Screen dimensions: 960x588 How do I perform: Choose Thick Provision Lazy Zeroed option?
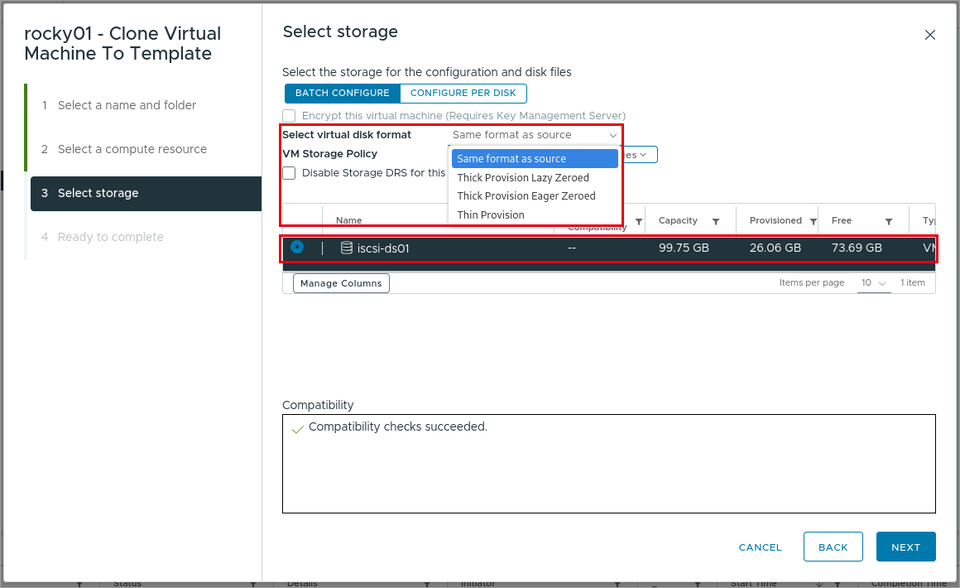pos(523,178)
